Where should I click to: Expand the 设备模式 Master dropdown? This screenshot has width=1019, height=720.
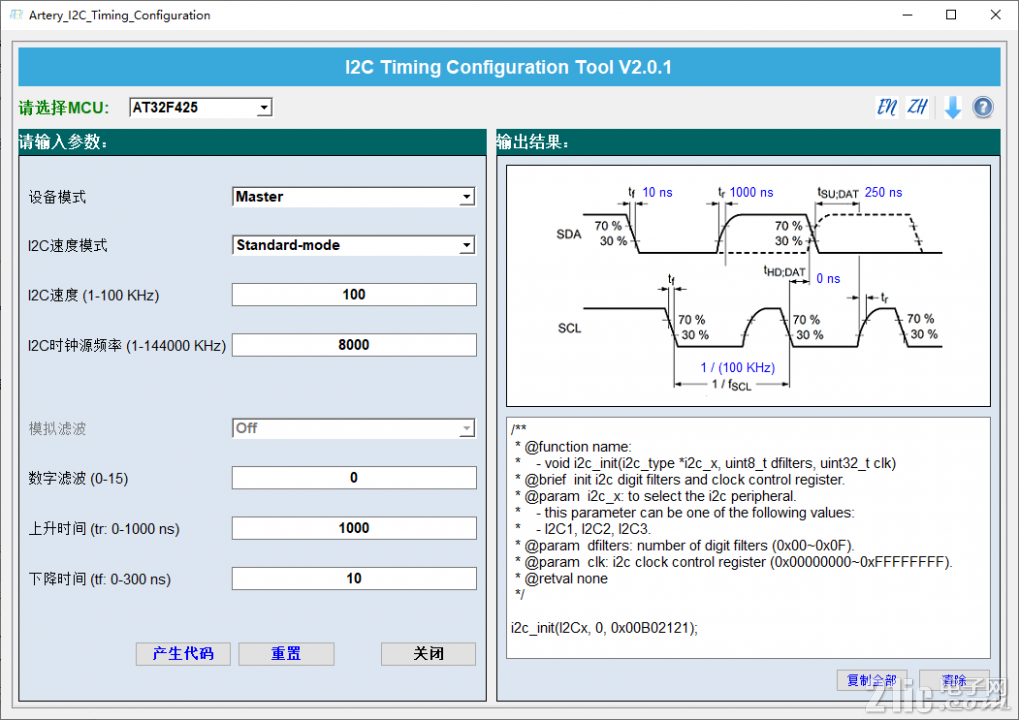(354, 196)
